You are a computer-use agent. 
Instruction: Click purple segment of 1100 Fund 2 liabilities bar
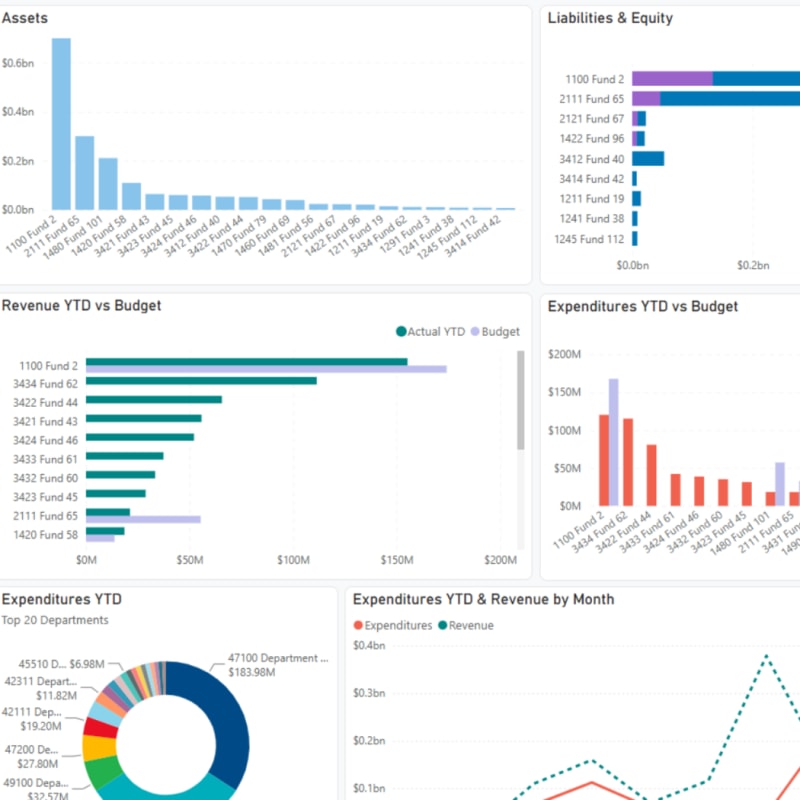[672, 79]
